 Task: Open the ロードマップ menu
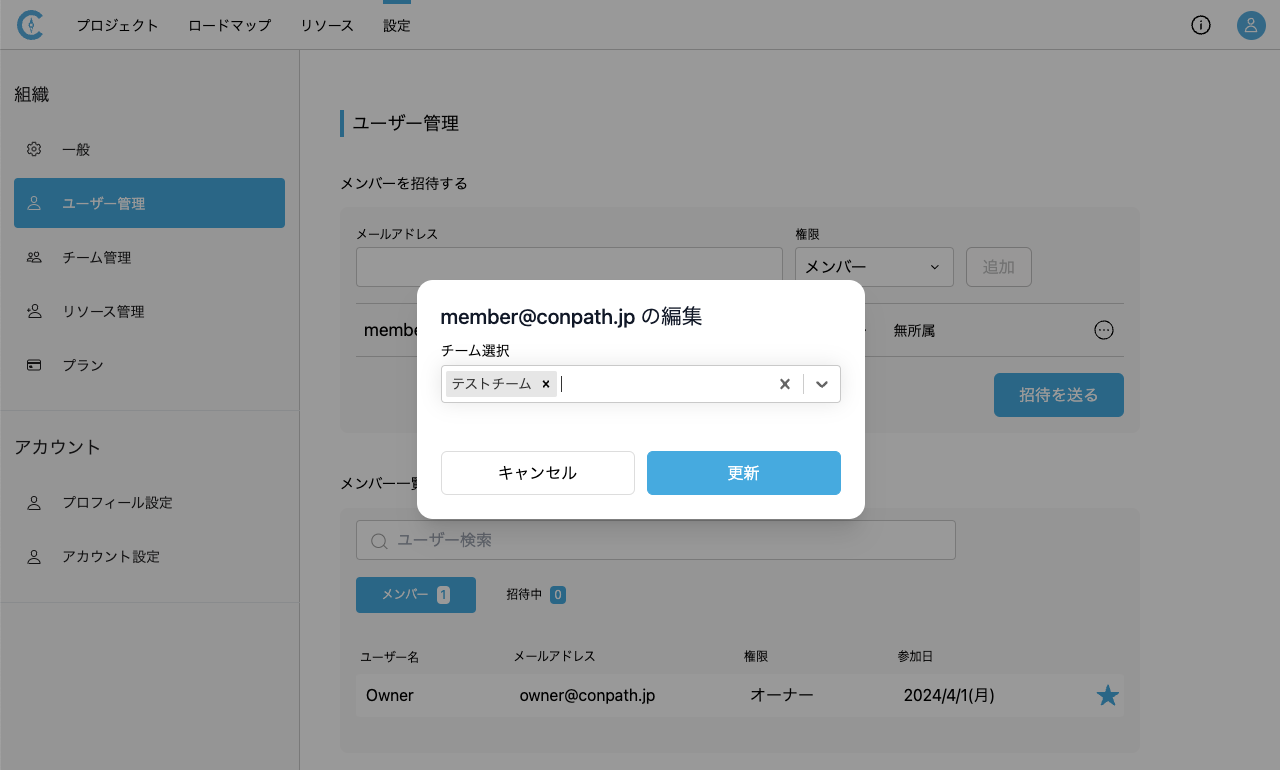click(x=229, y=26)
